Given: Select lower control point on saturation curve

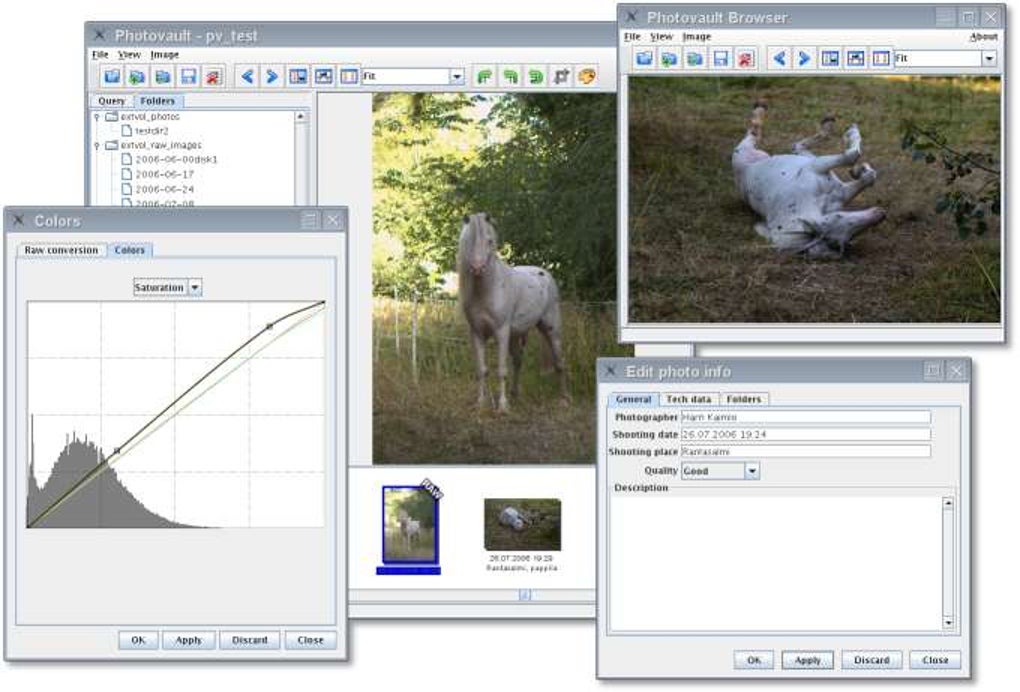Looking at the screenshot, I should [x=117, y=450].
